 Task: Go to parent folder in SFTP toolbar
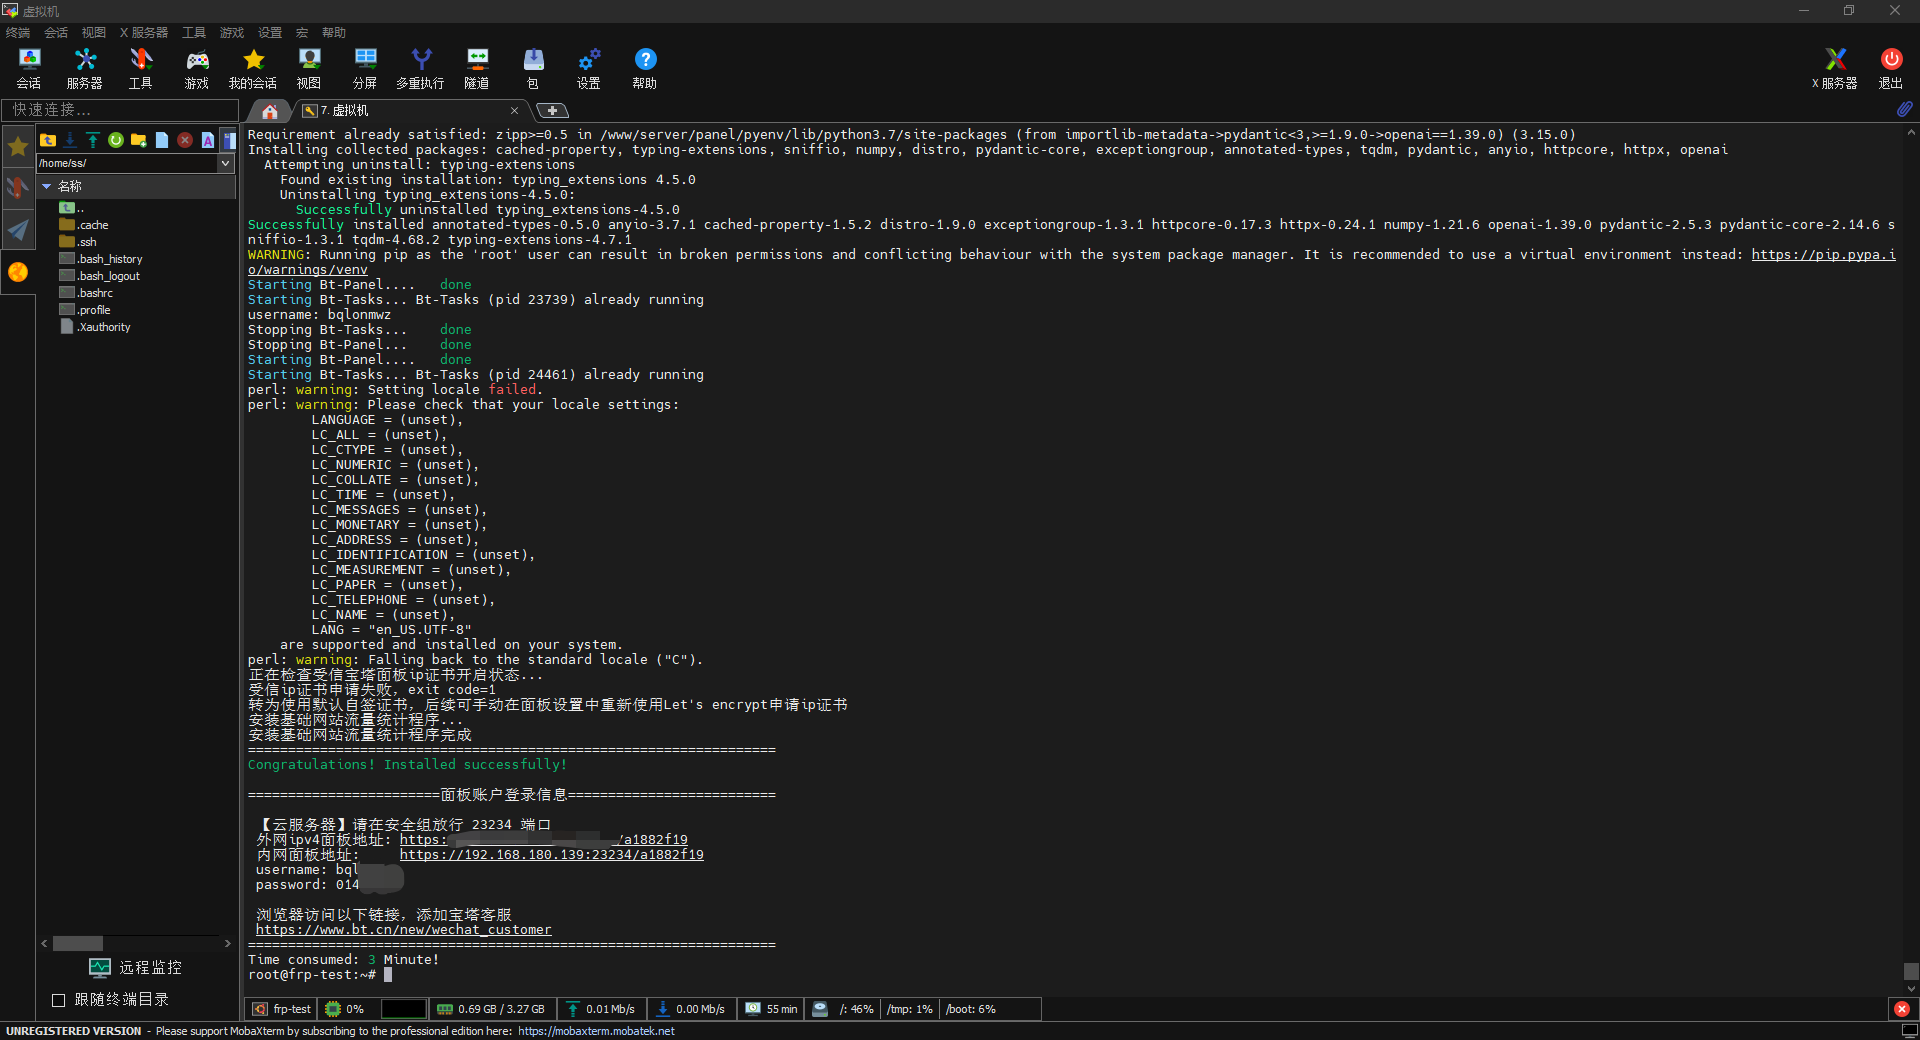[48, 140]
